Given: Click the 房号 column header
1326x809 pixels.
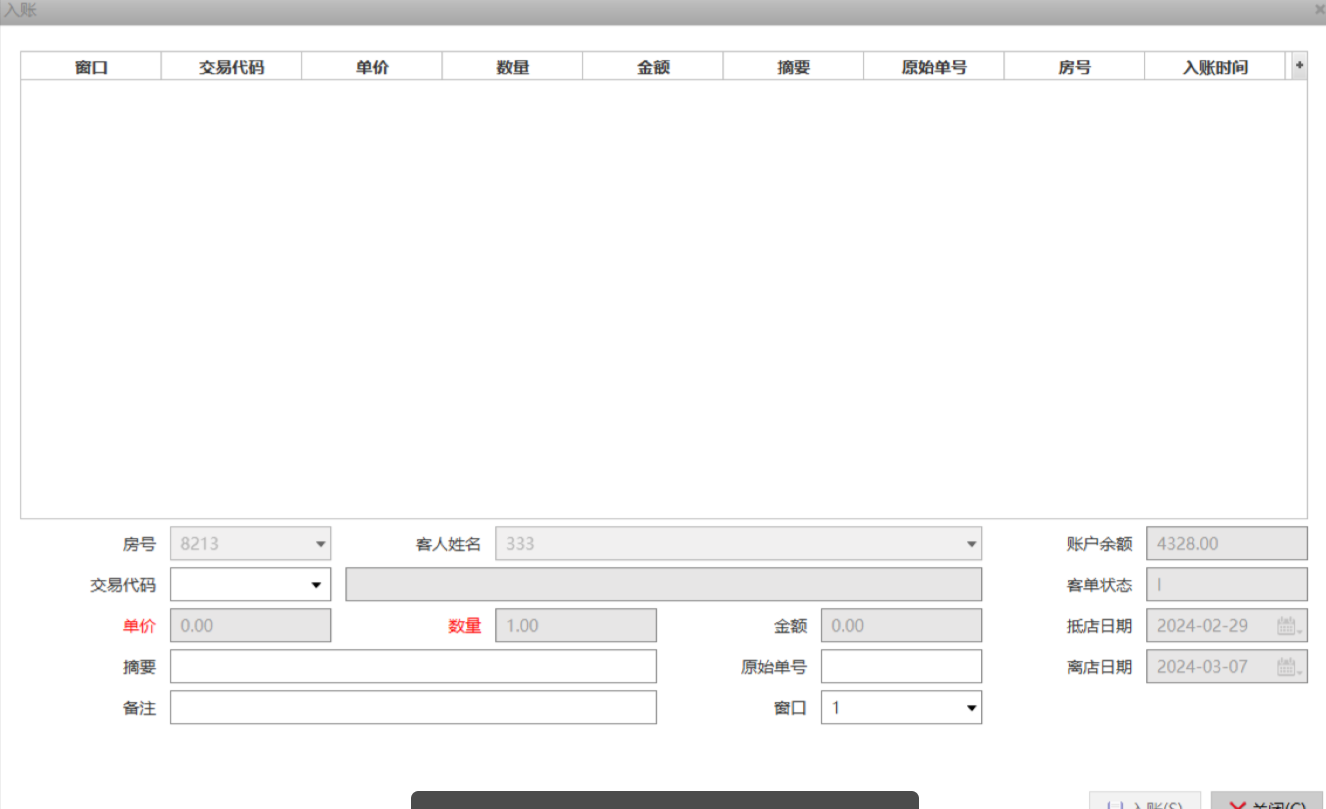Looking at the screenshot, I should coord(1074,67).
